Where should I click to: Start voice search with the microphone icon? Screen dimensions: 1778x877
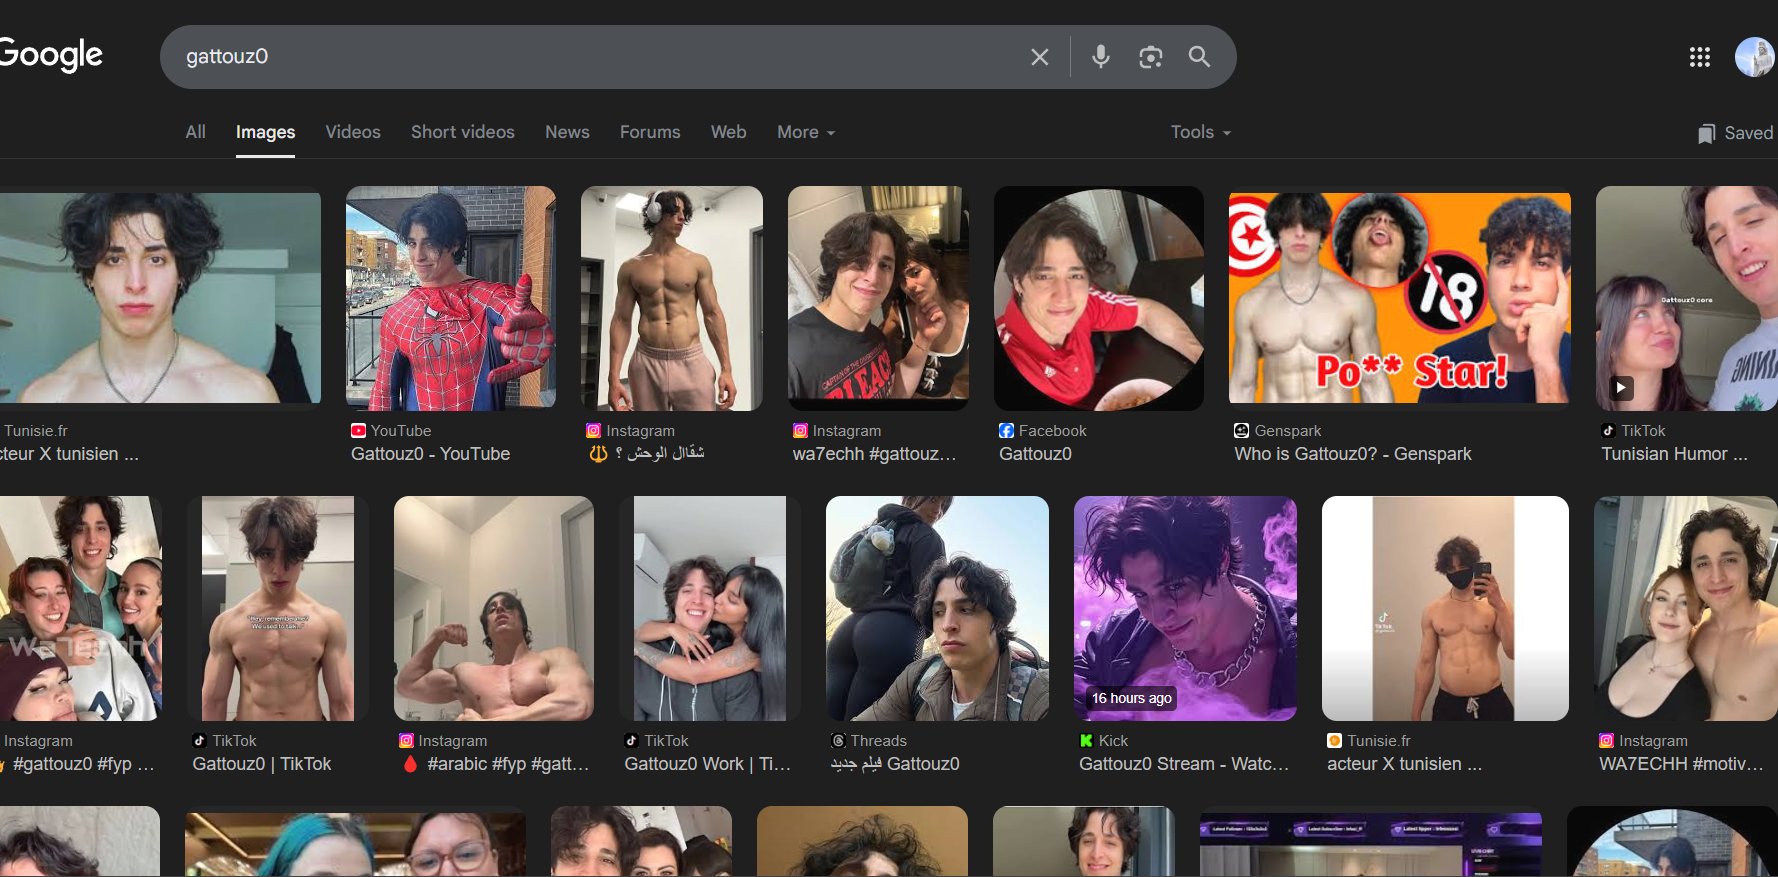pos(1101,57)
